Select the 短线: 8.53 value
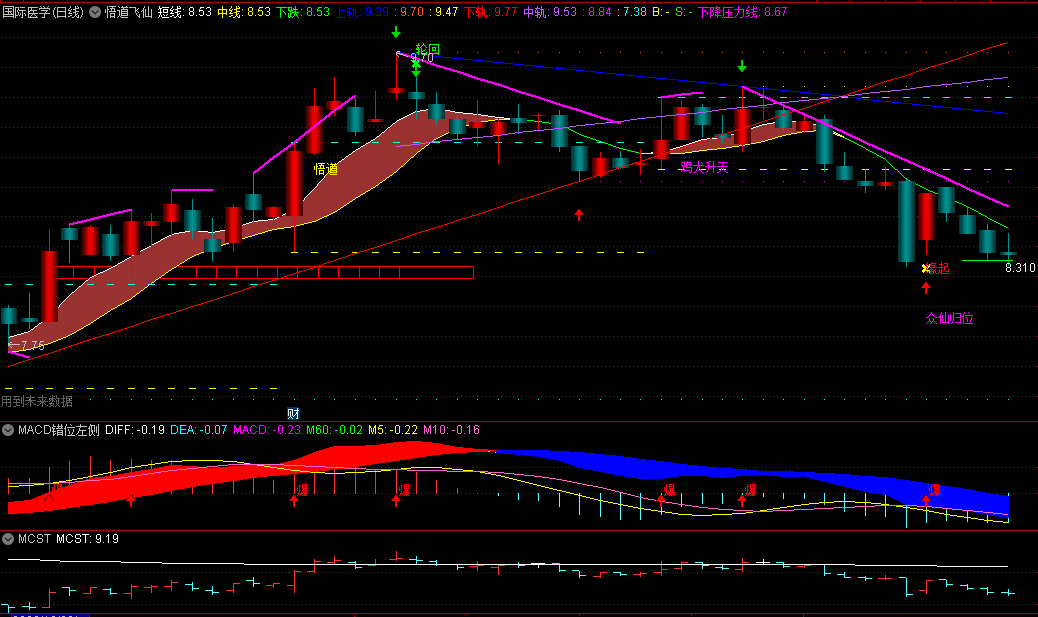1038x617 pixels. coord(185,12)
